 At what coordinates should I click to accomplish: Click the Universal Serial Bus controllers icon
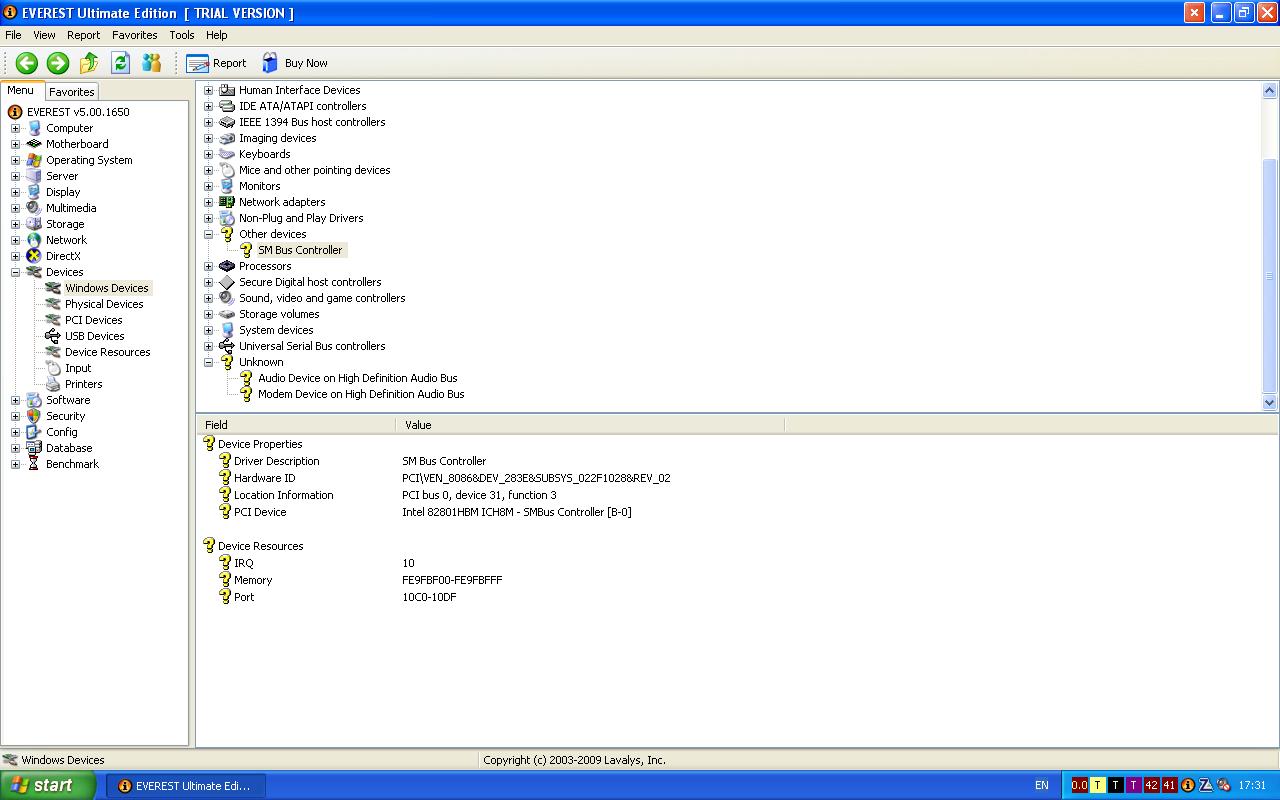click(227, 346)
